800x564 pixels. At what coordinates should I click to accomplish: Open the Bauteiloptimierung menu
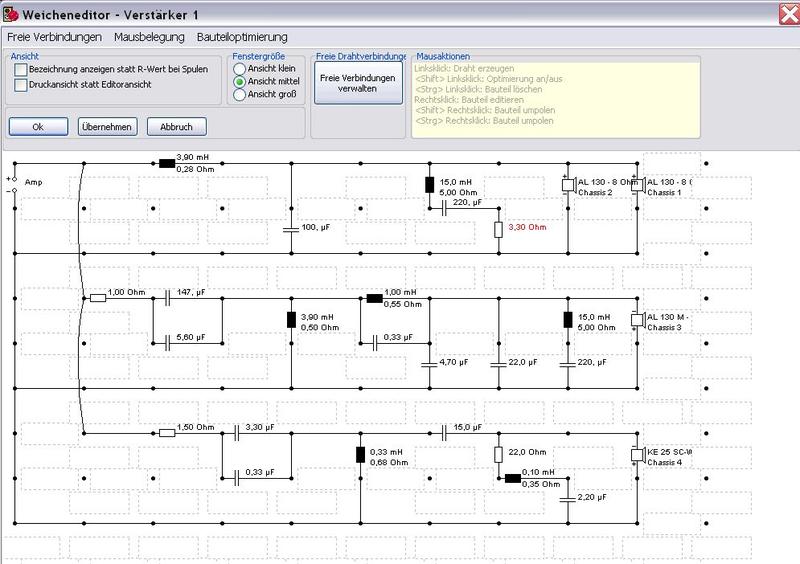coord(242,37)
